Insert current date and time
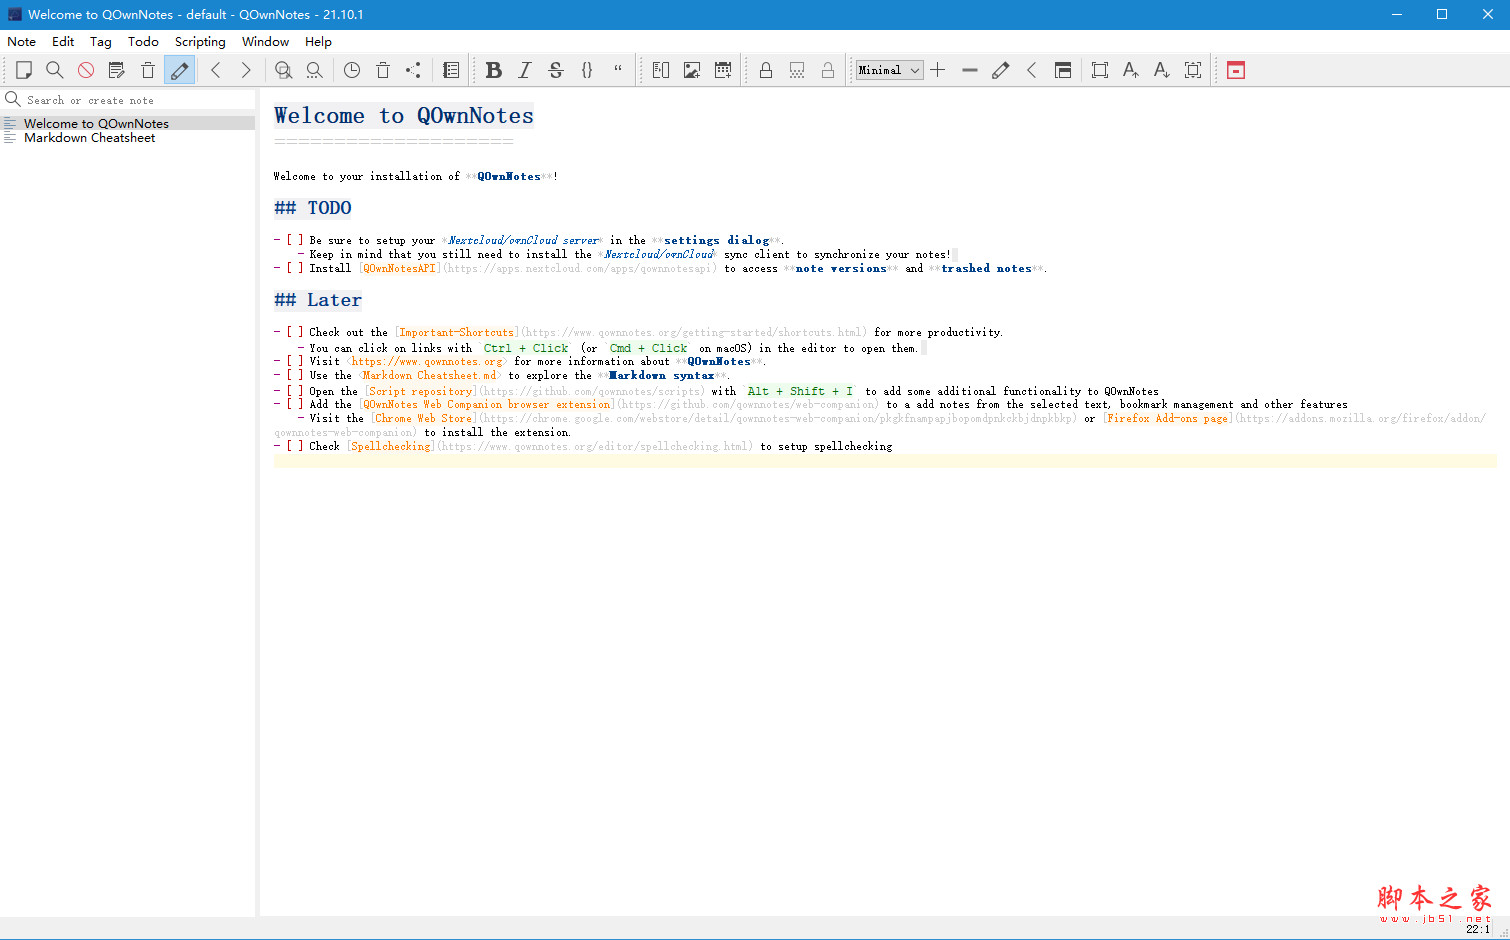 pyautogui.click(x=723, y=70)
